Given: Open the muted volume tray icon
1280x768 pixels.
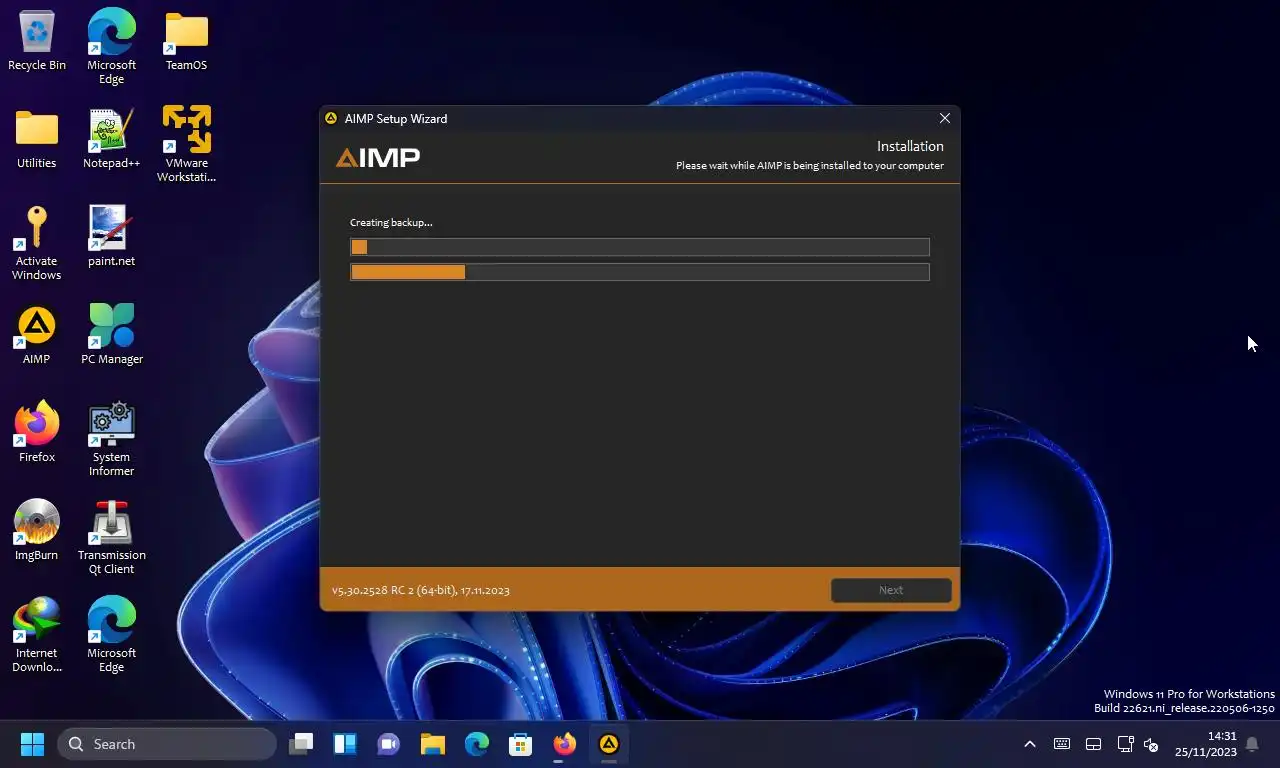Looking at the screenshot, I should tap(1151, 744).
